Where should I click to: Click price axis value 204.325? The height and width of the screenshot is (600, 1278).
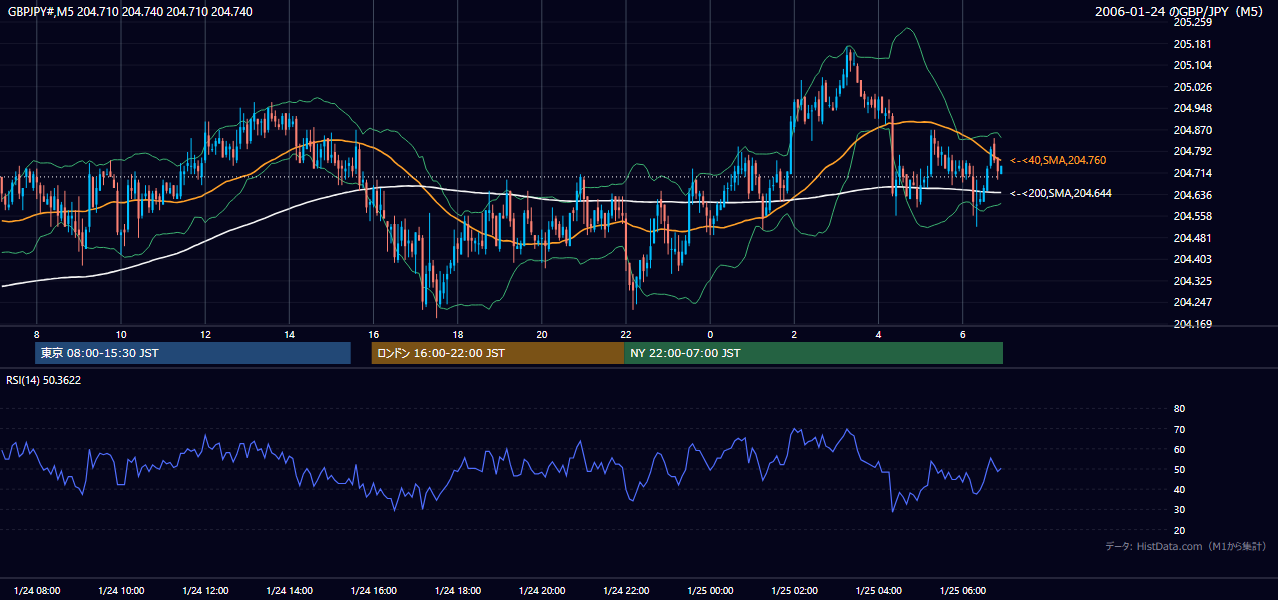point(1192,281)
